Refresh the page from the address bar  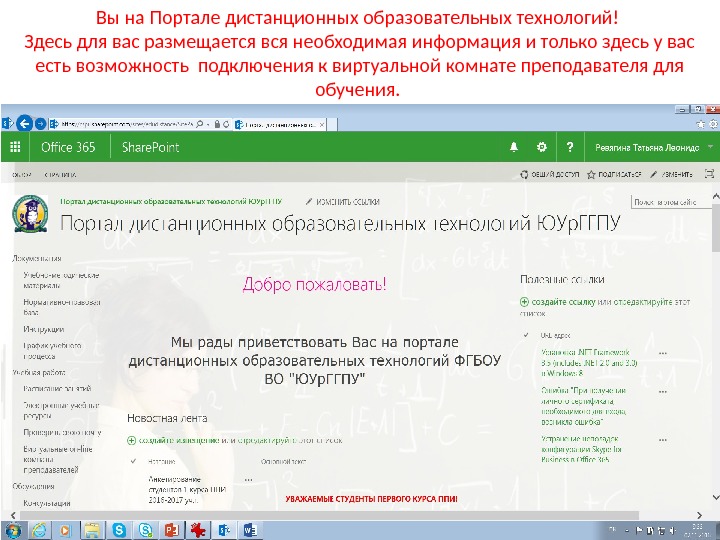tap(226, 124)
